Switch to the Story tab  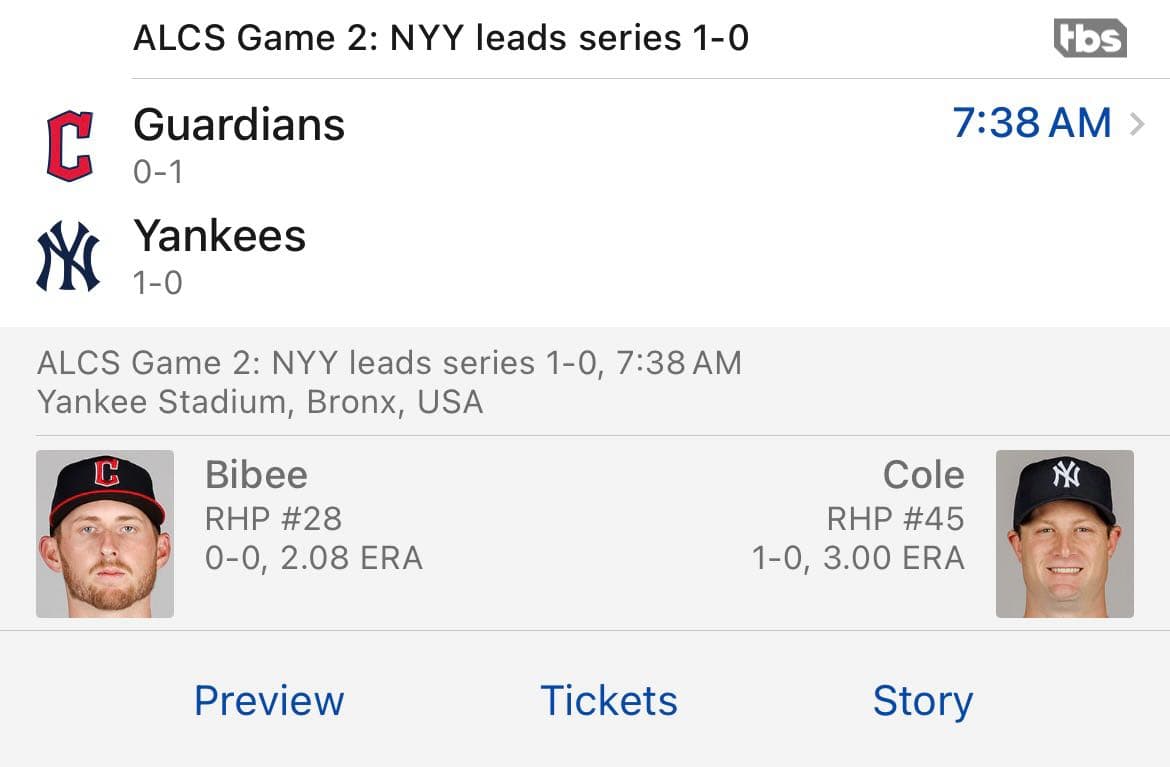tap(922, 701)
